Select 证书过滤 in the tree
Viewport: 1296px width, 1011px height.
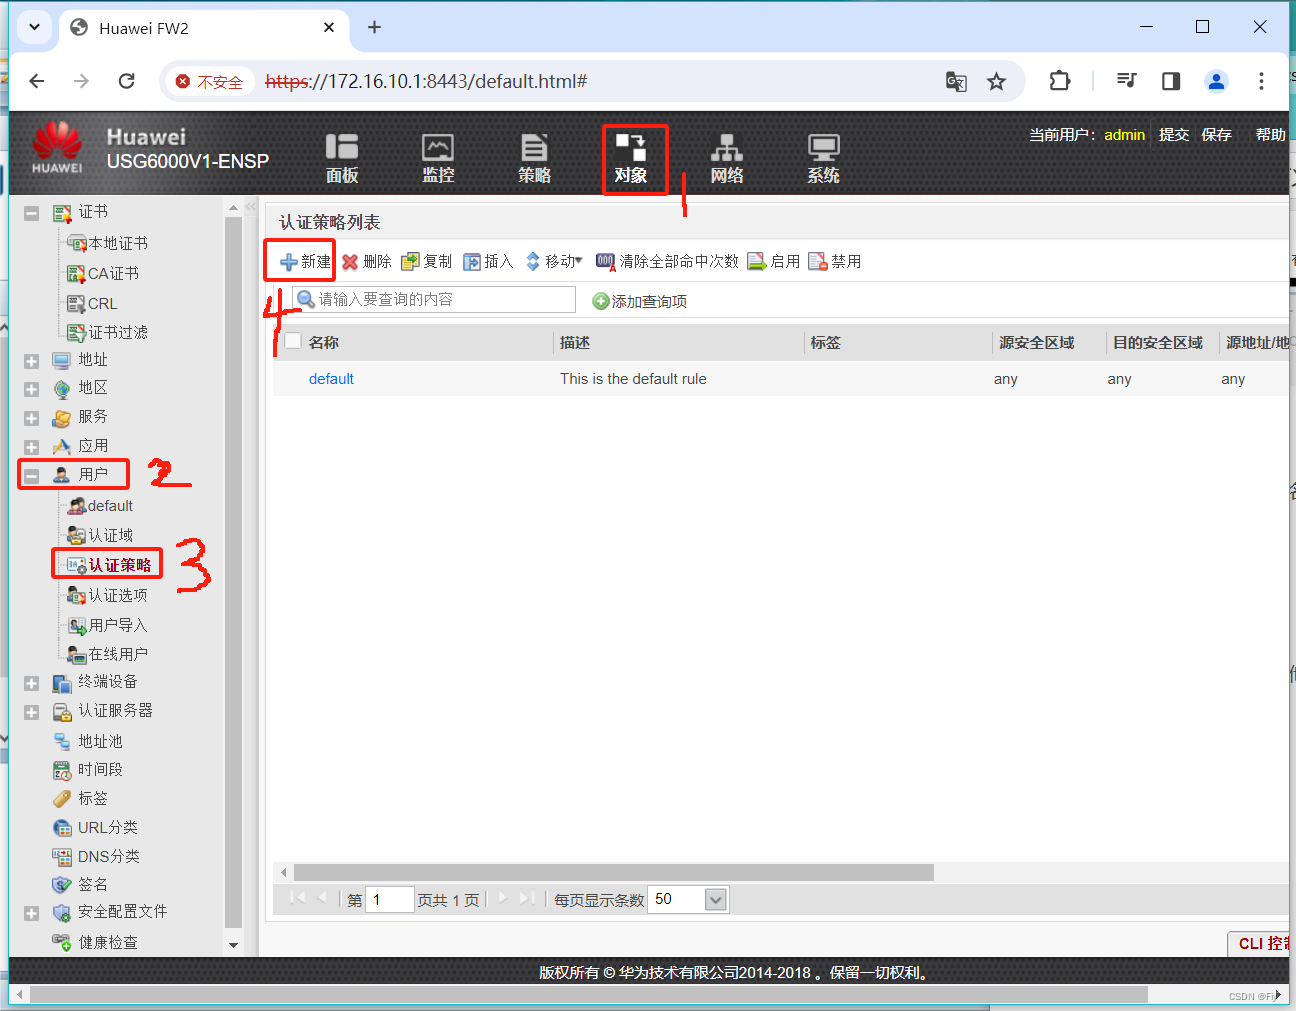point(108,332)
